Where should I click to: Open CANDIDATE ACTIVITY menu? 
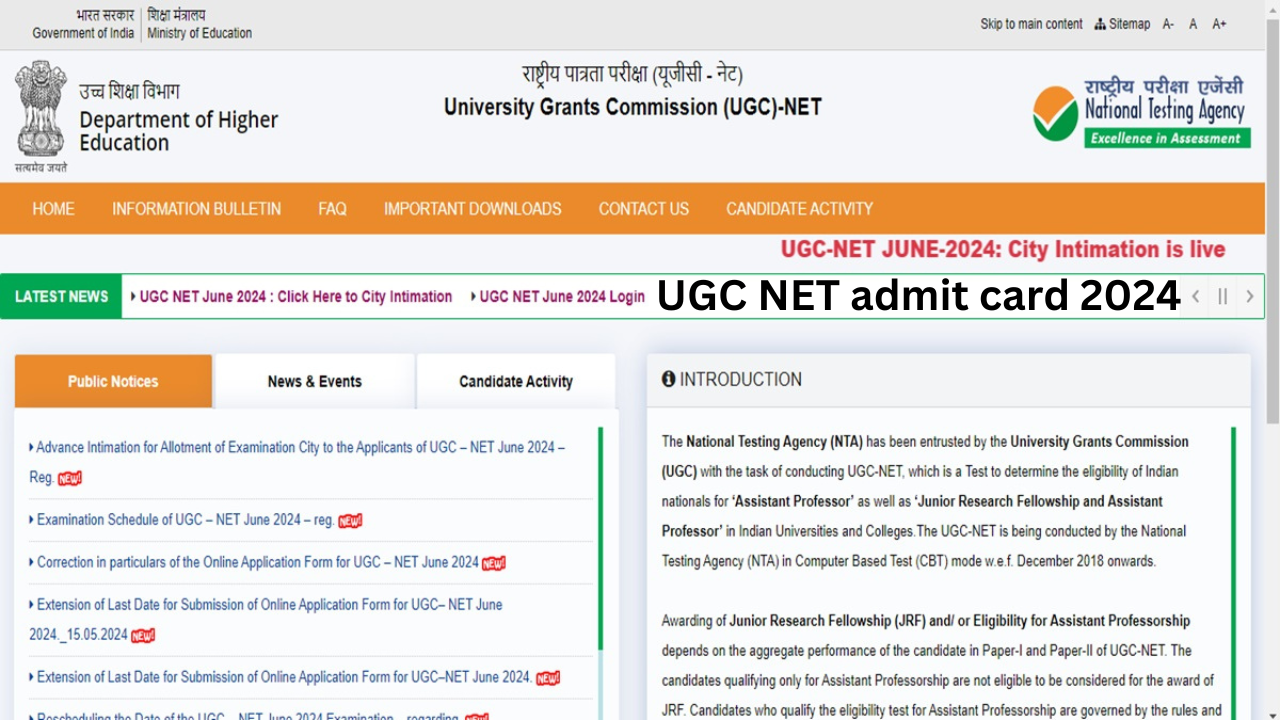(x=799, y=209)
